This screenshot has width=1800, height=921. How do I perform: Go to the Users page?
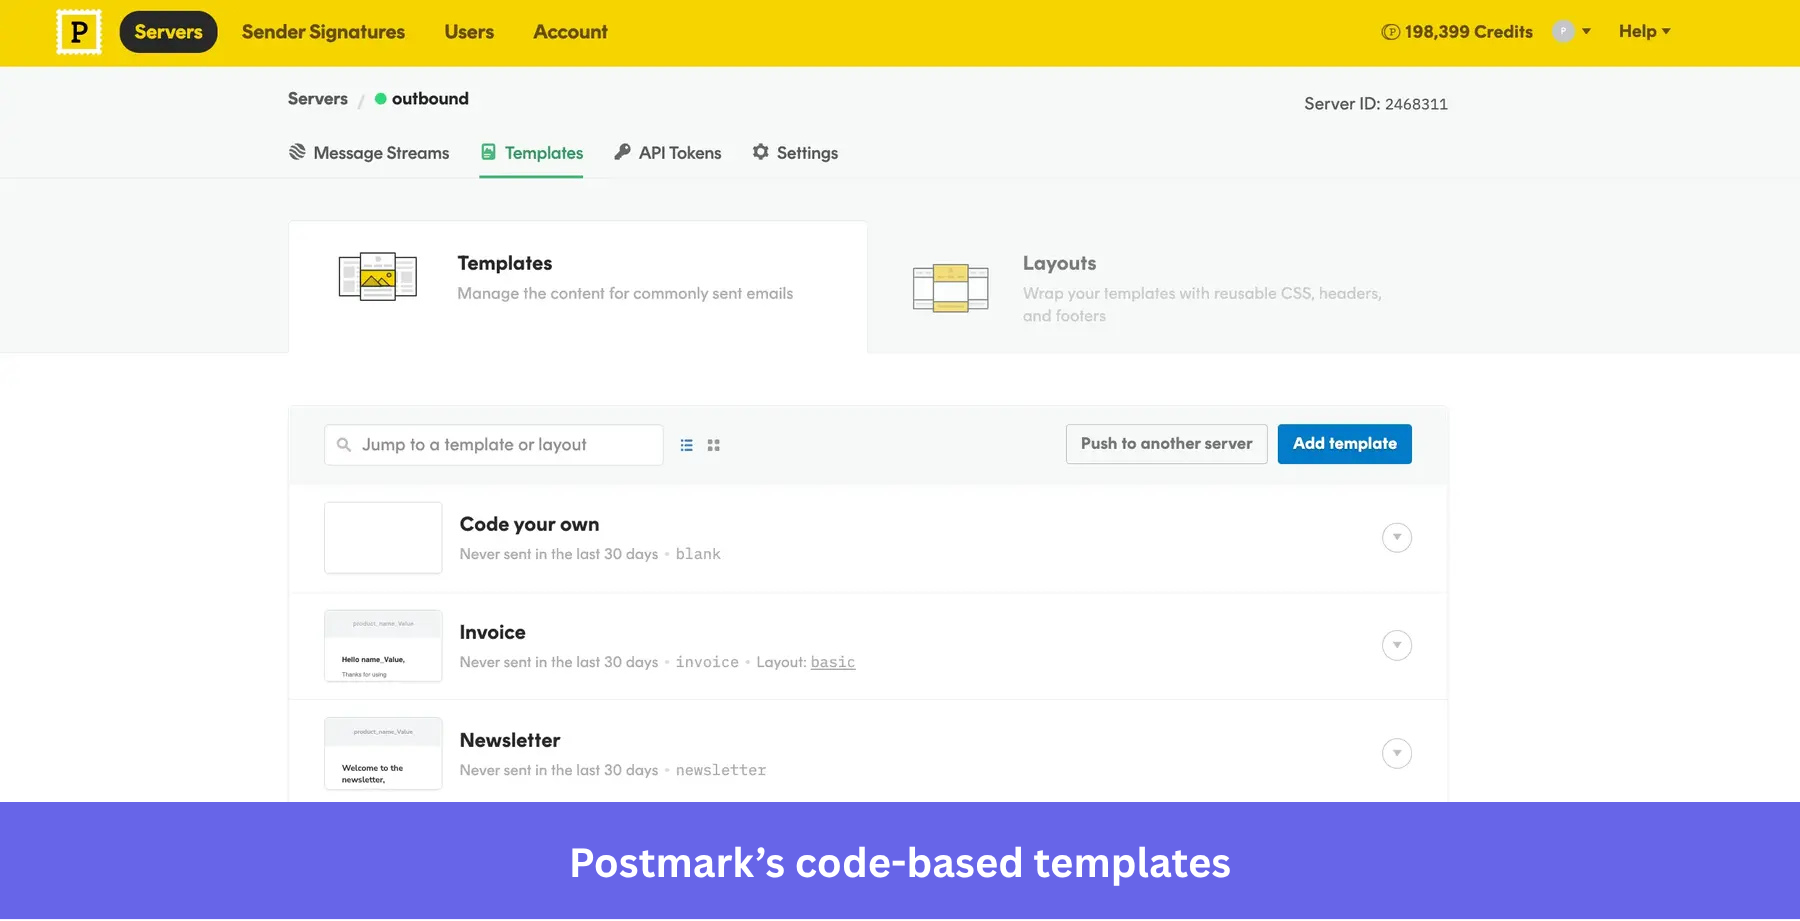tap(469, 32)
